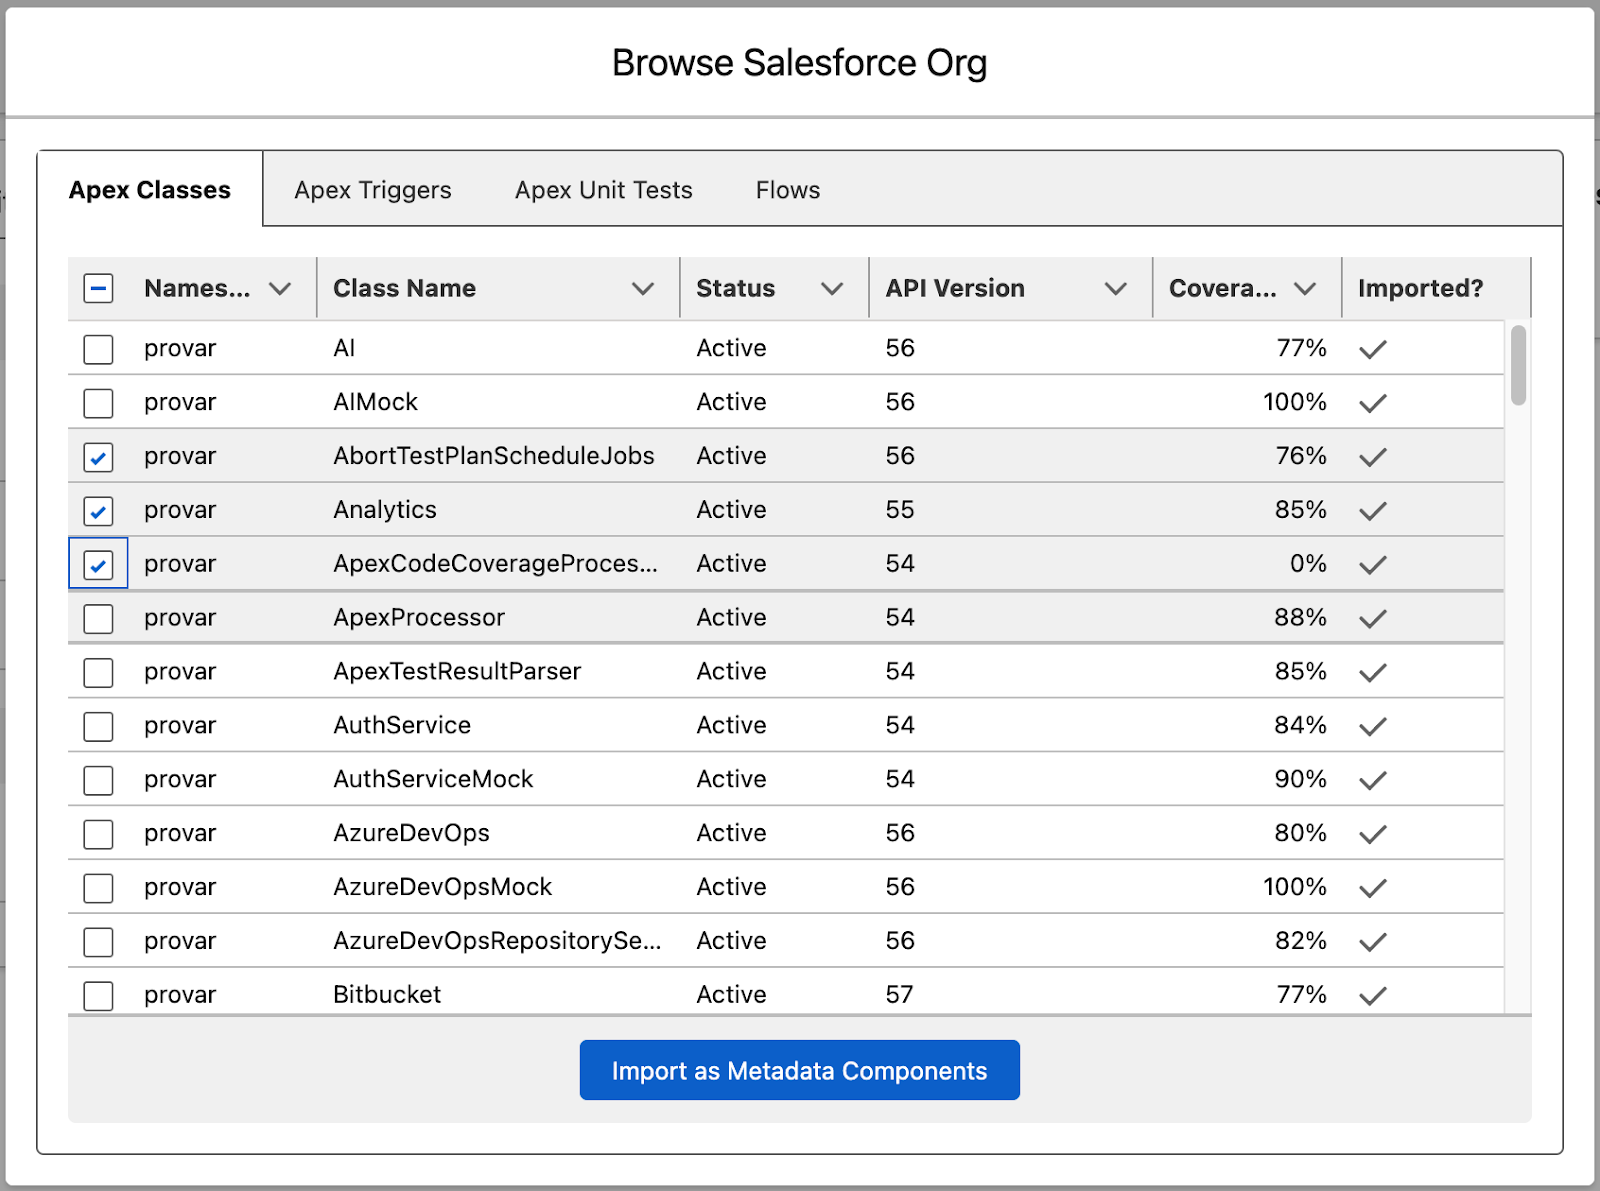The image size is (1600, 1191).
Task: Click the Imported? column header
Action: [1420, 288]
